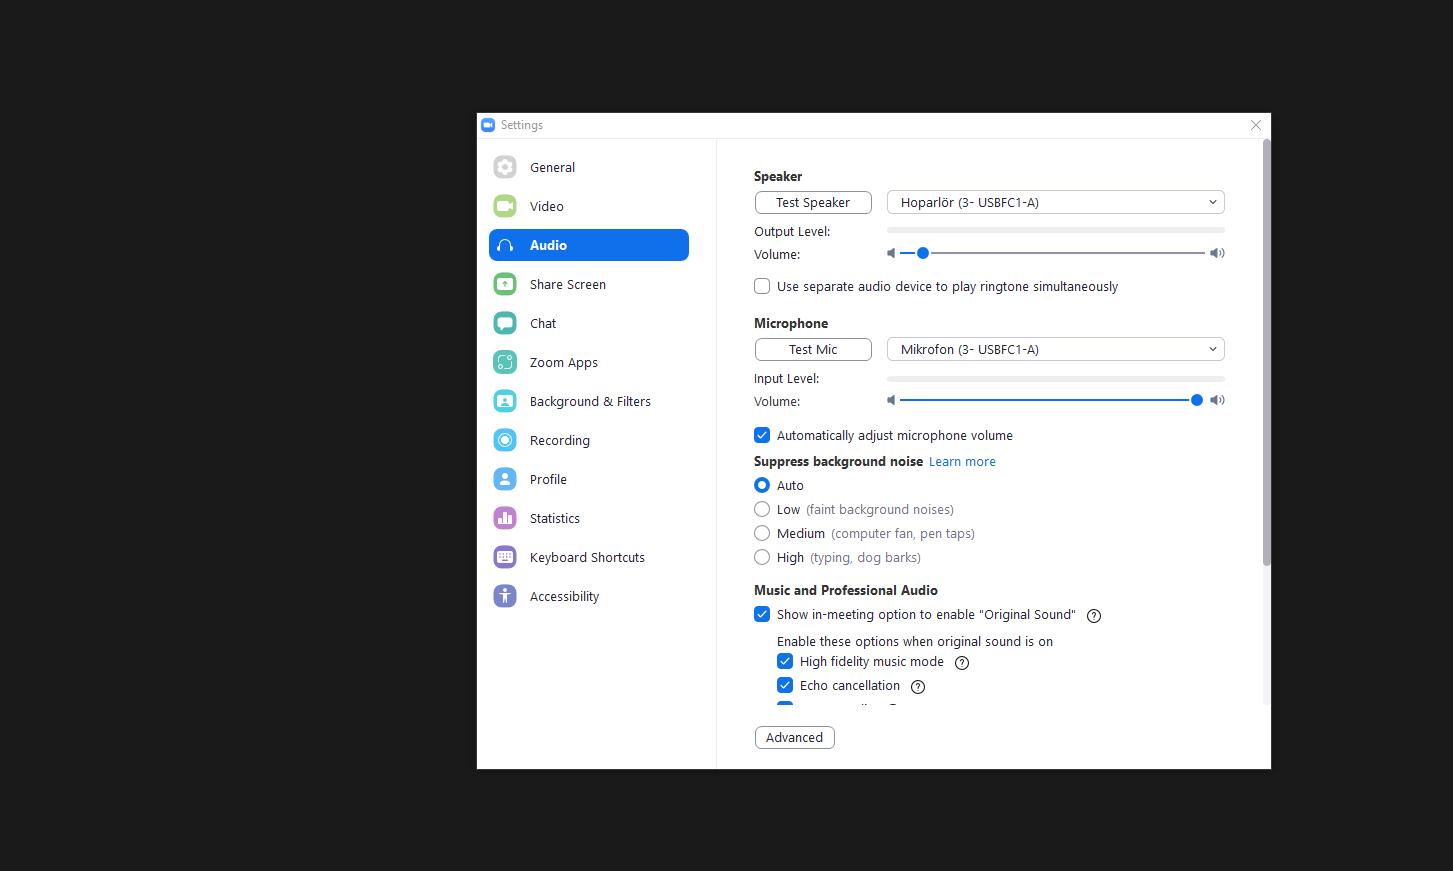The width and height of the screenshot is (1453, 871).
Task: Toggle Show in-meeting Original Sound option
Action: coord(762,614)
